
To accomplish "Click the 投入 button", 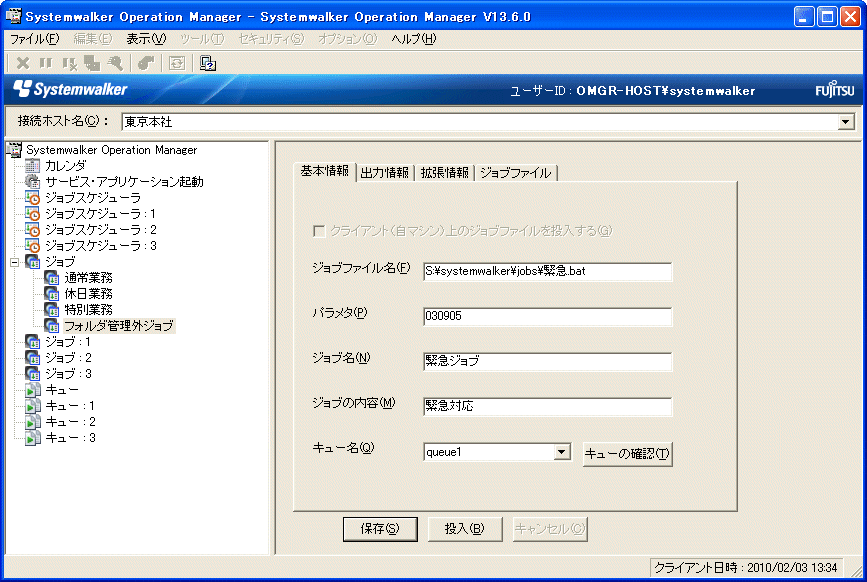I will point(464,529).
